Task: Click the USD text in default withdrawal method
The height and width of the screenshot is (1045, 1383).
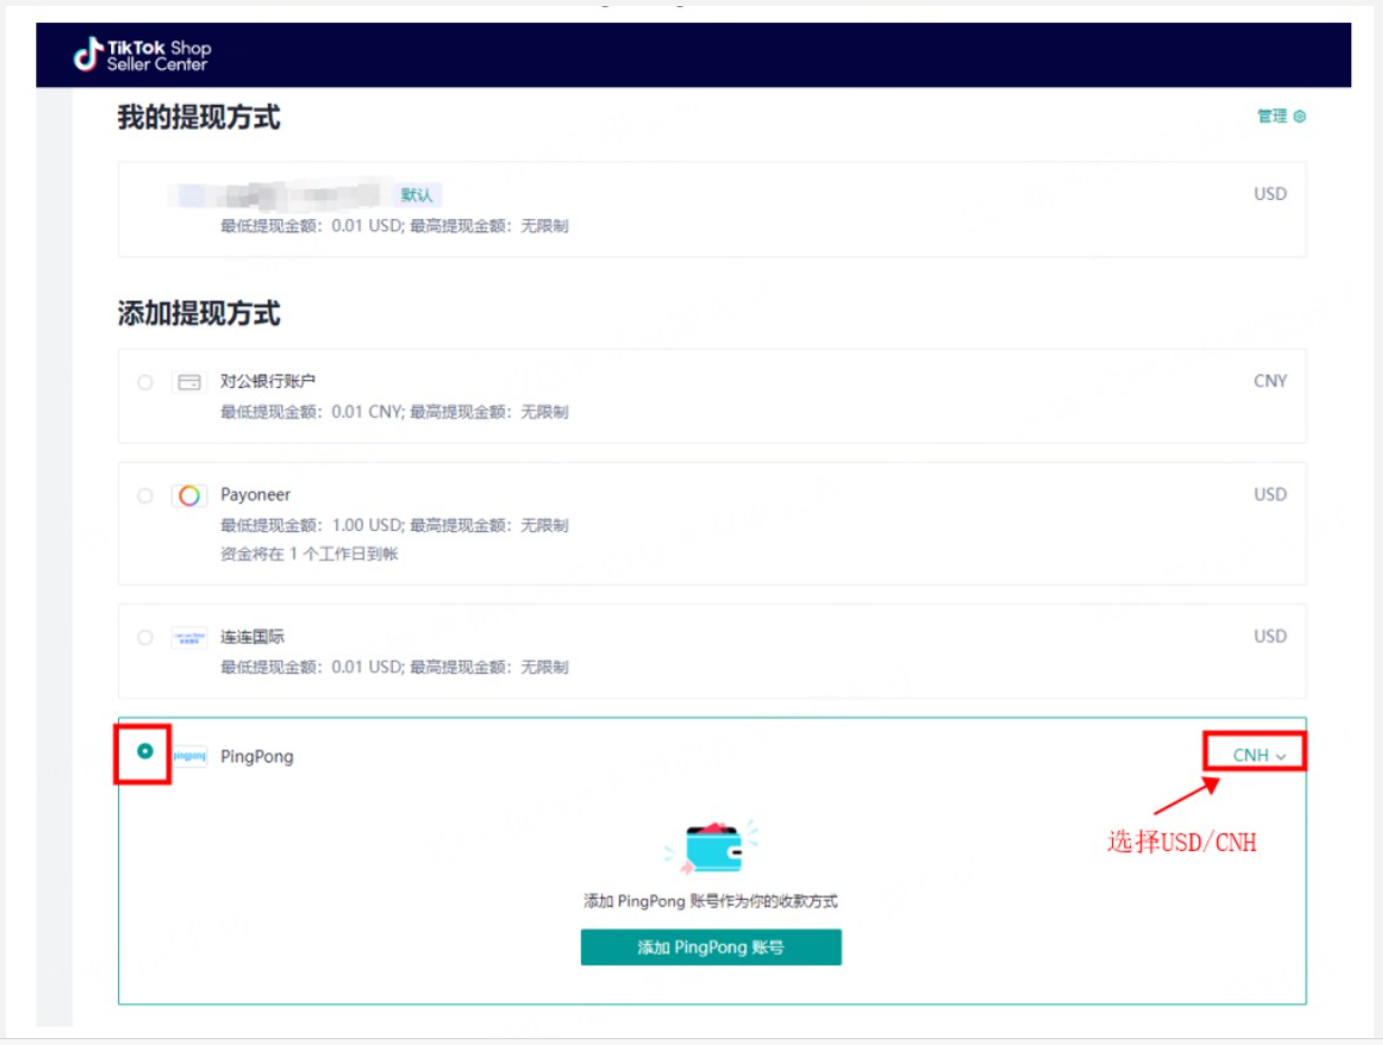Action: [x=1270, y=194]
